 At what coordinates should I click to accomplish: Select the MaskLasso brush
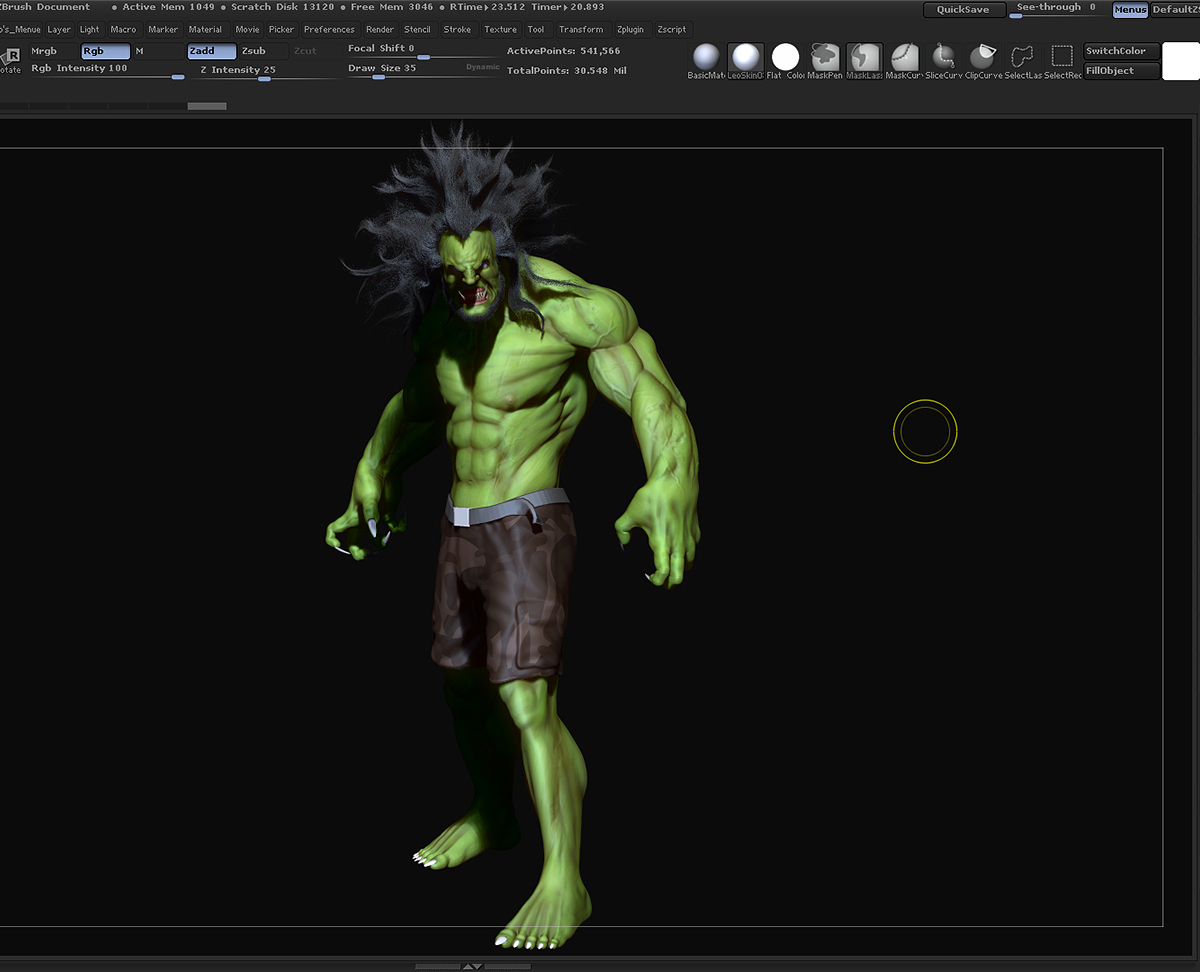865,62
